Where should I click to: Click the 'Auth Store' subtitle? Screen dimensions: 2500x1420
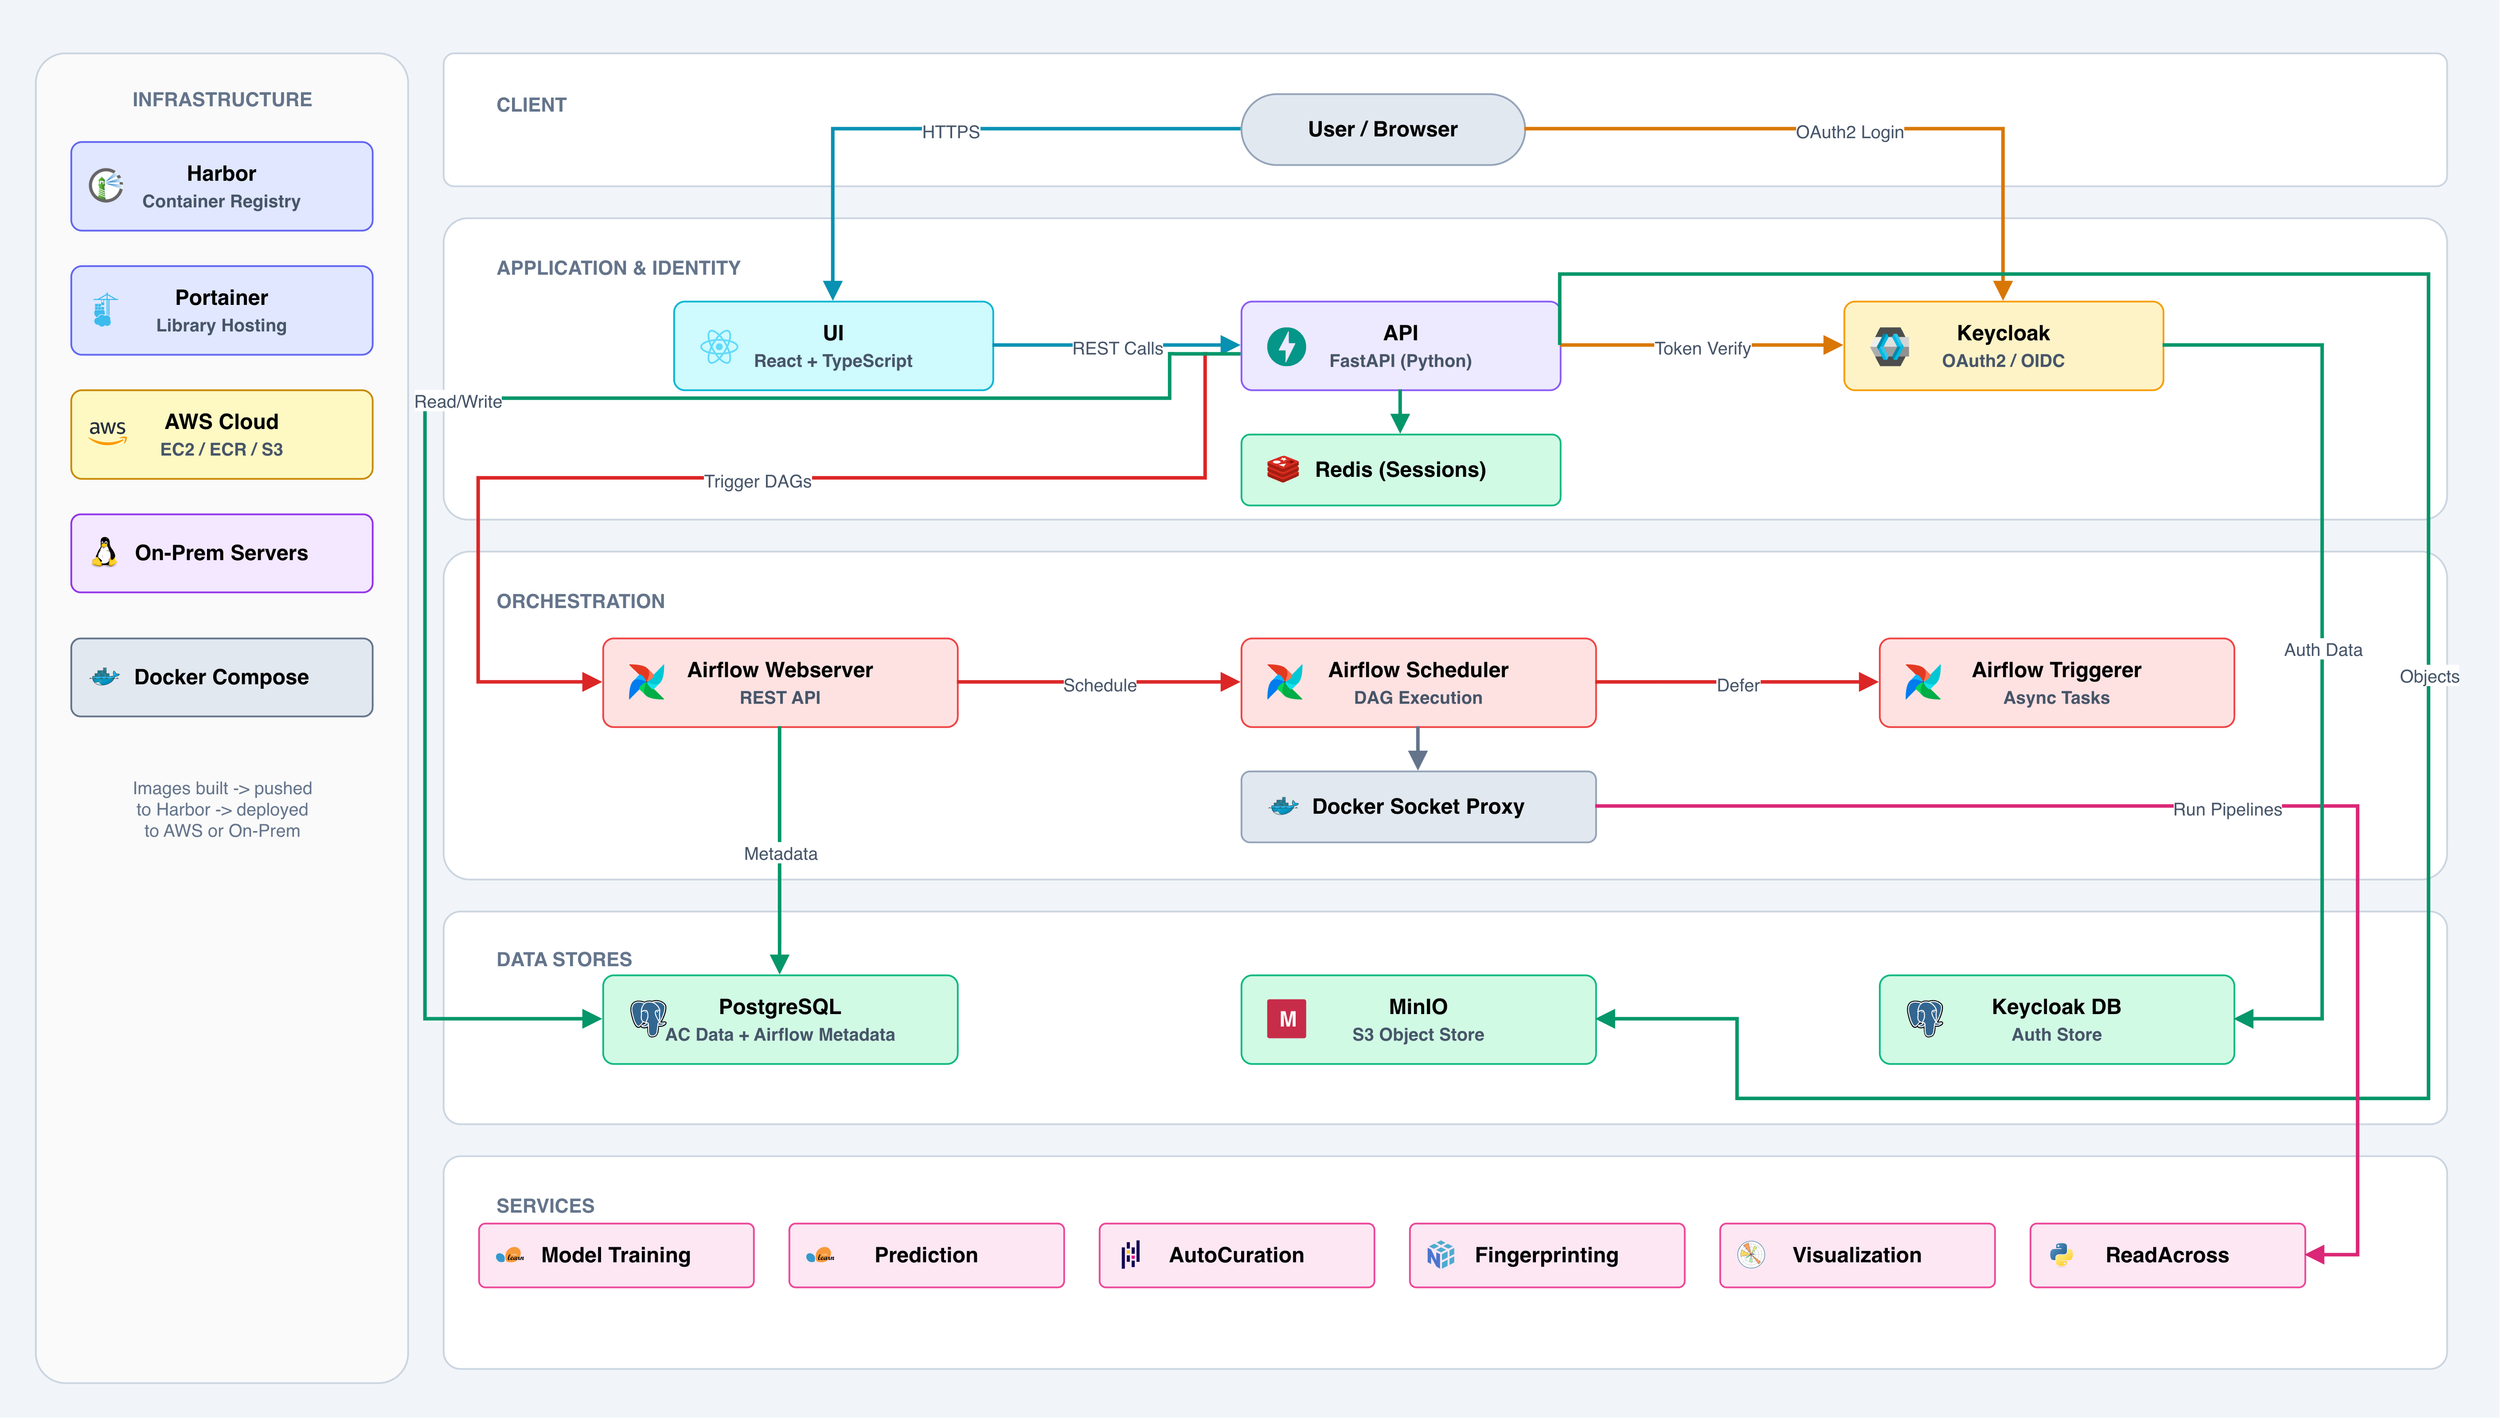[x=2057, y=1035]
